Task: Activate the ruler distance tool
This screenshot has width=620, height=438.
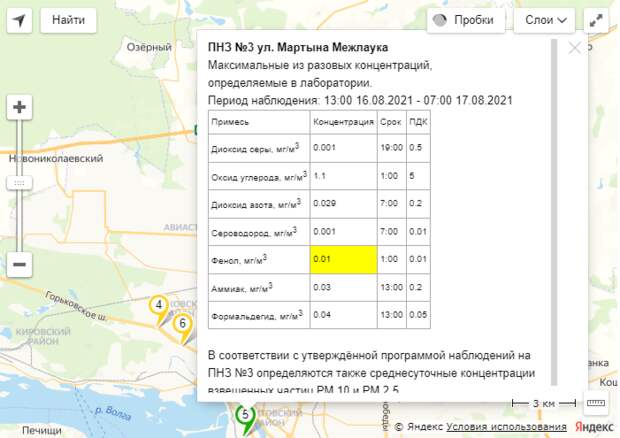Action: (x=596, y=402)
